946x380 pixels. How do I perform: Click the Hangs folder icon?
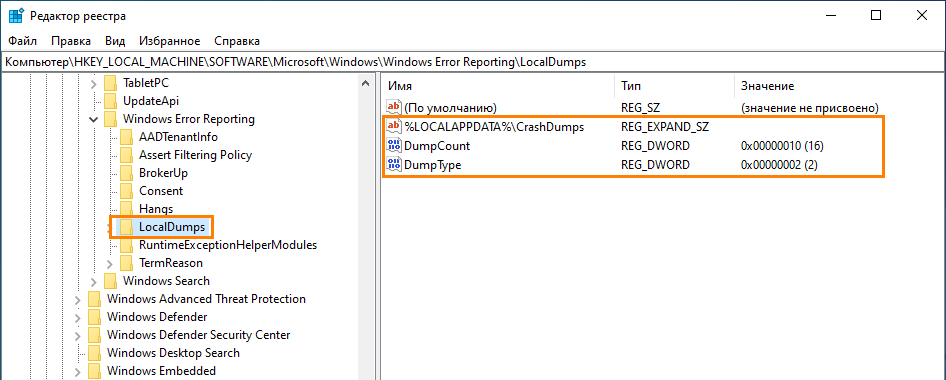pyautogui.click(x=126, y=209)
